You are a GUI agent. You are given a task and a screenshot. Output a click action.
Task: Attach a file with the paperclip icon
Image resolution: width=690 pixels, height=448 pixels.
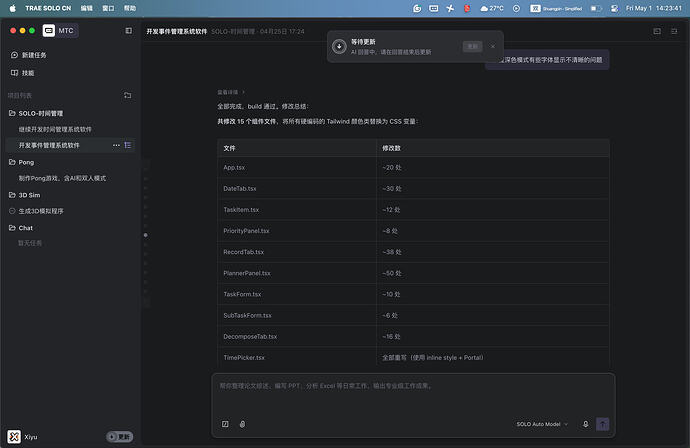click(242, 424)
